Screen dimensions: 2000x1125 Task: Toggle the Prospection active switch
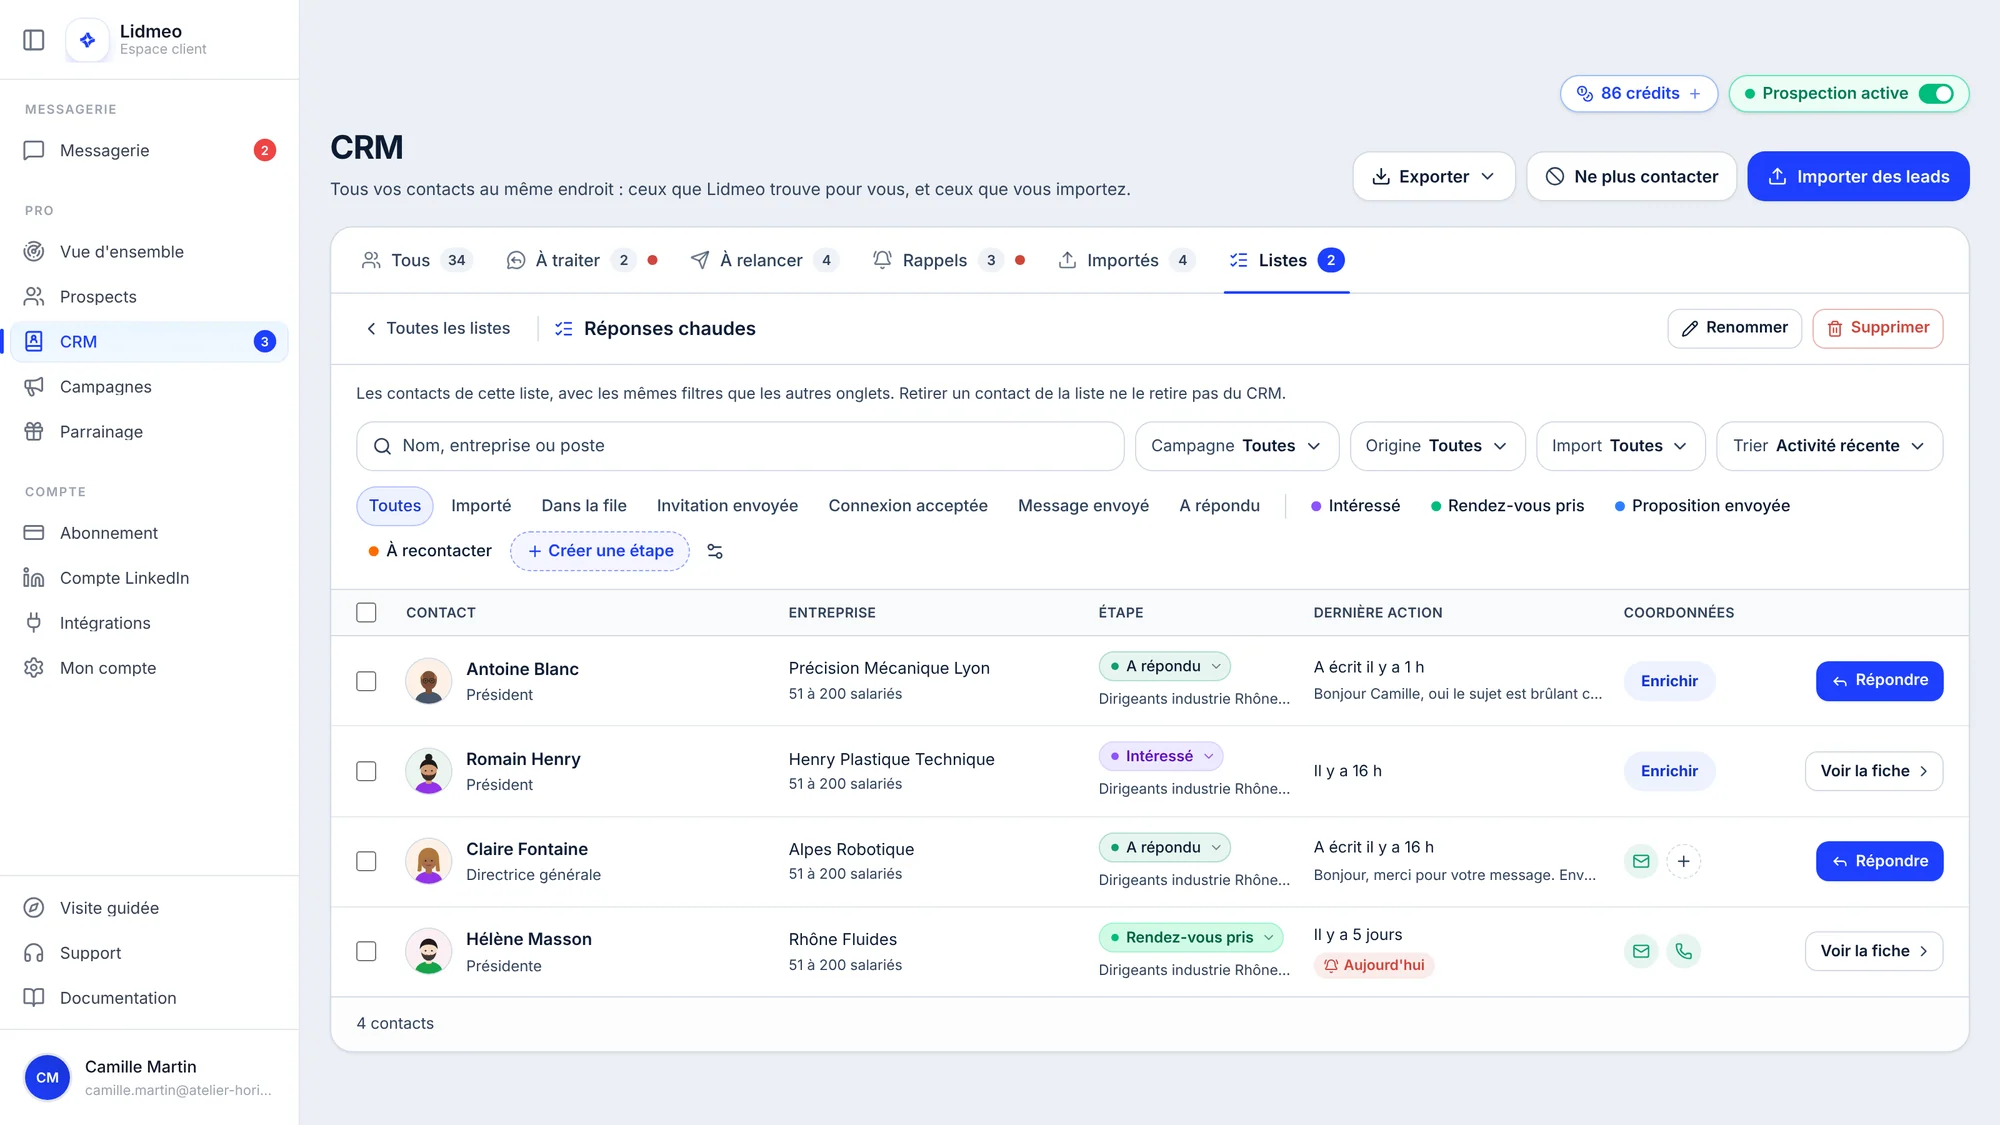1936,94
